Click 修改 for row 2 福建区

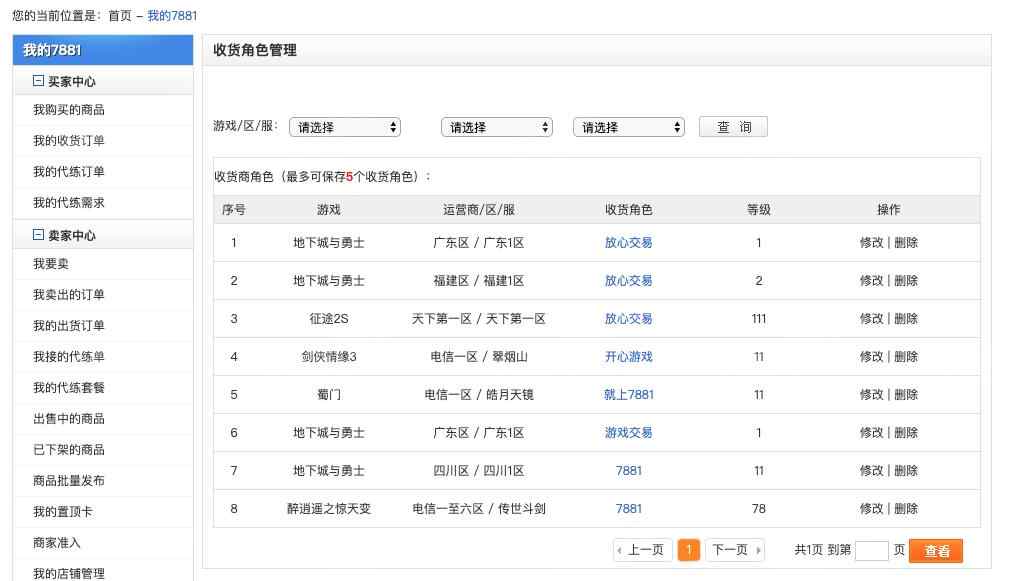[871, 281]
